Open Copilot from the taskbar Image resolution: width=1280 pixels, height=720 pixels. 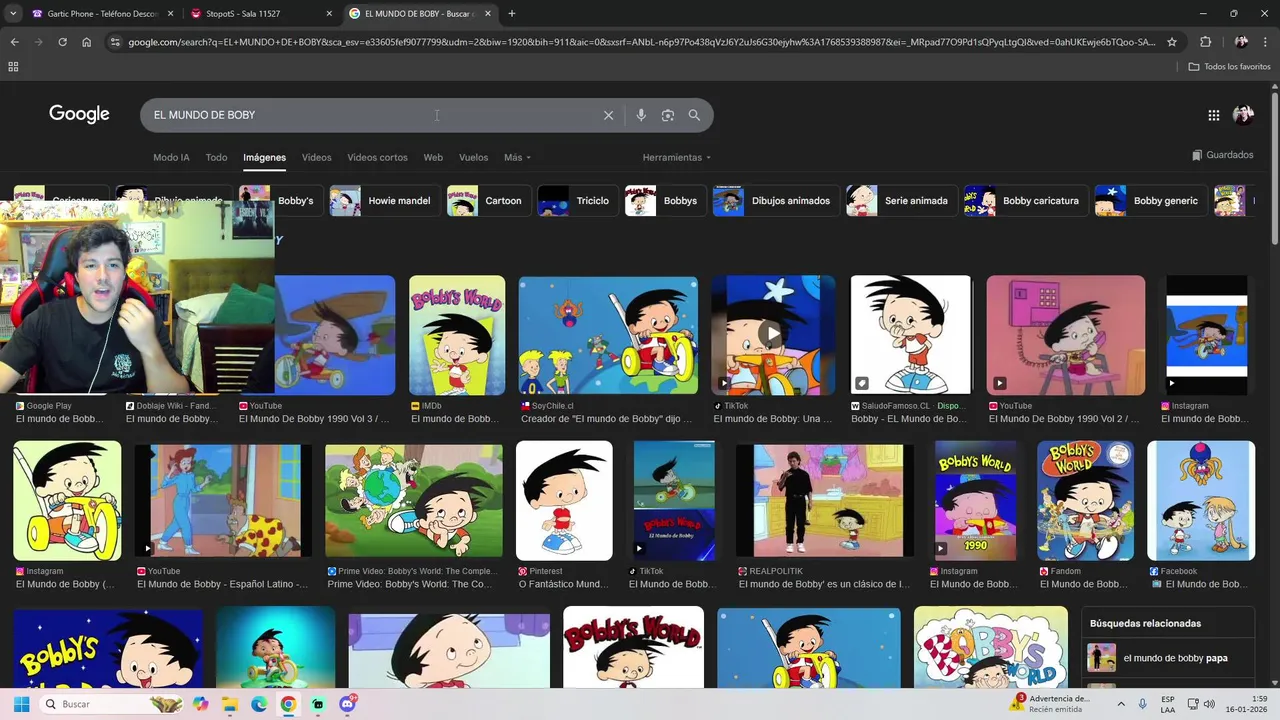[201, 704]
